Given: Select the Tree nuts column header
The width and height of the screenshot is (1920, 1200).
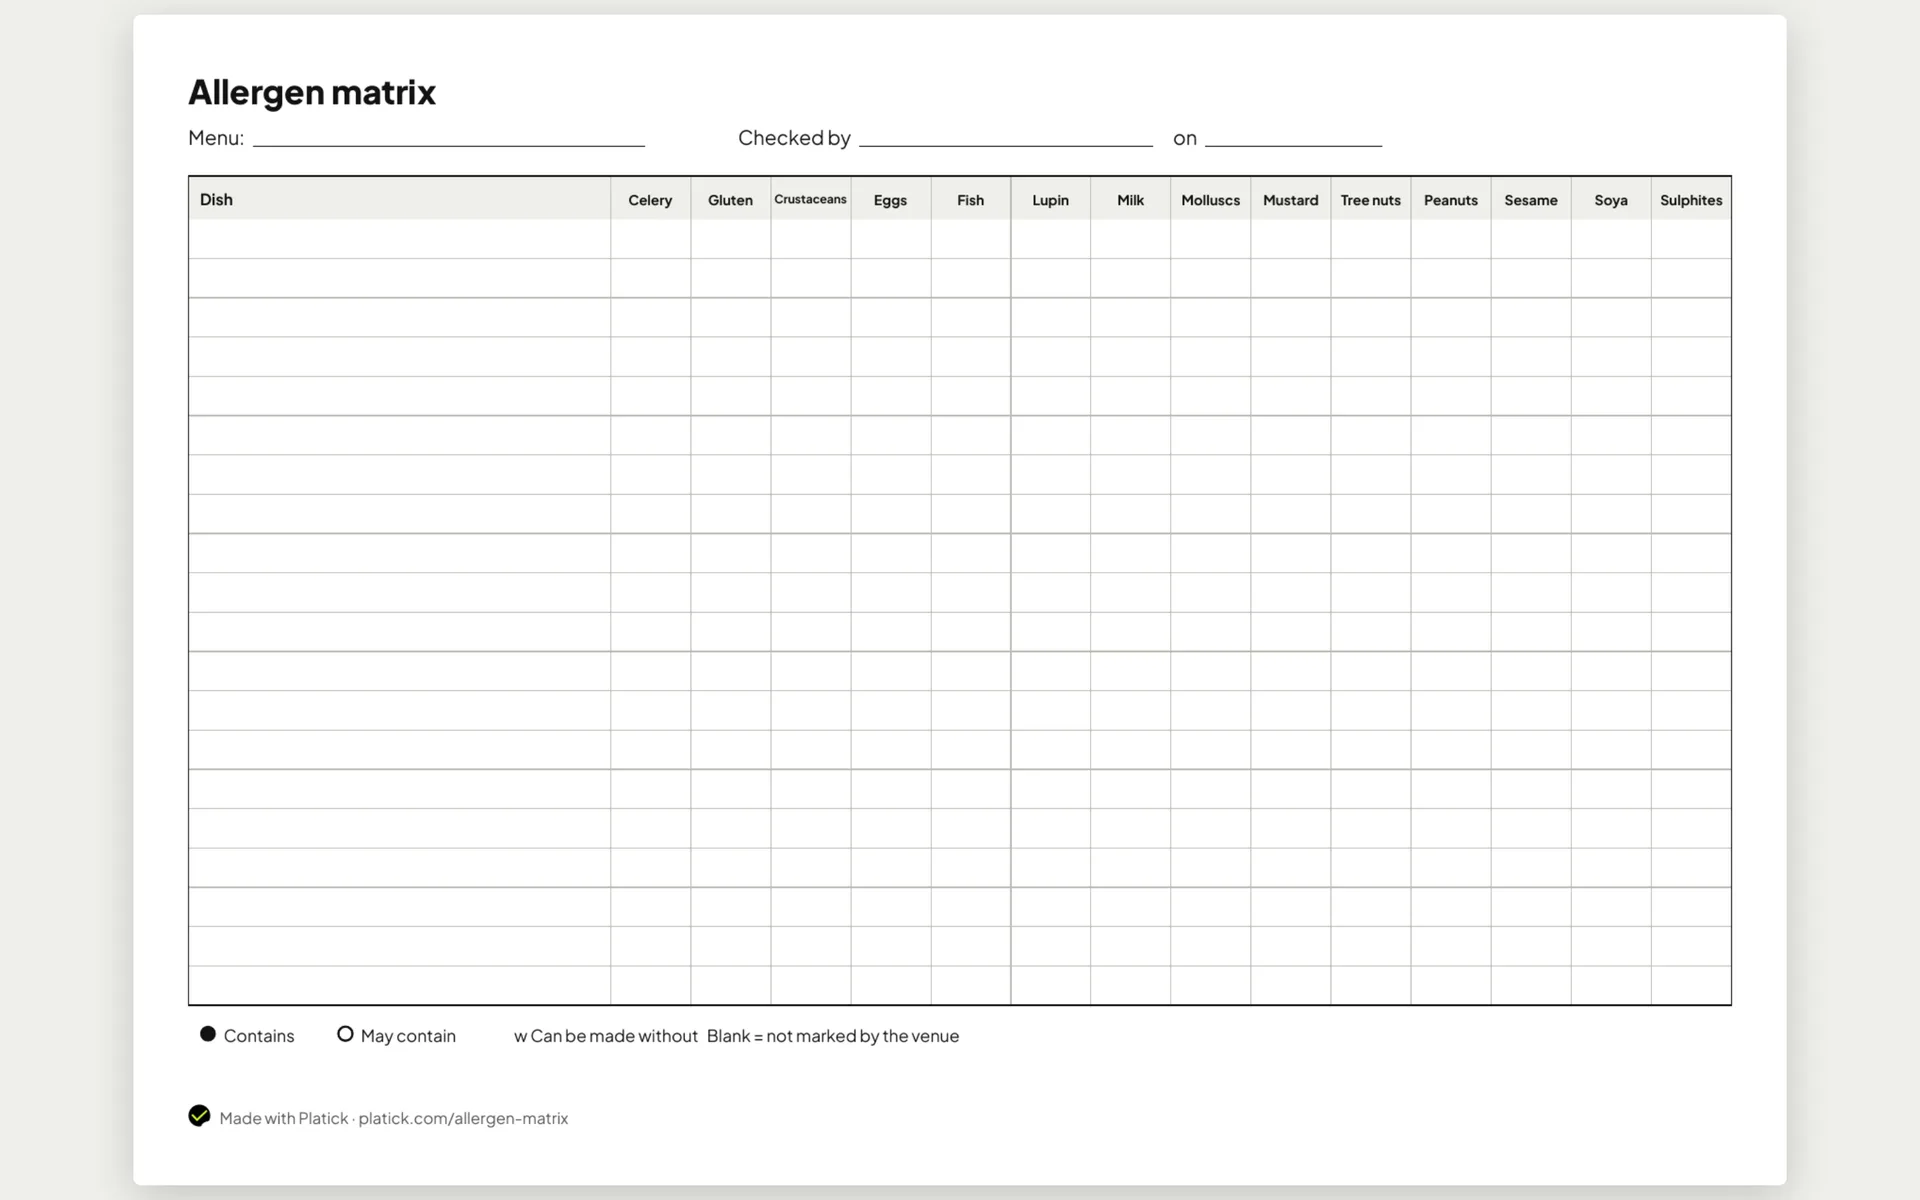Looking at the screenshot, I should click(1370, 200).
